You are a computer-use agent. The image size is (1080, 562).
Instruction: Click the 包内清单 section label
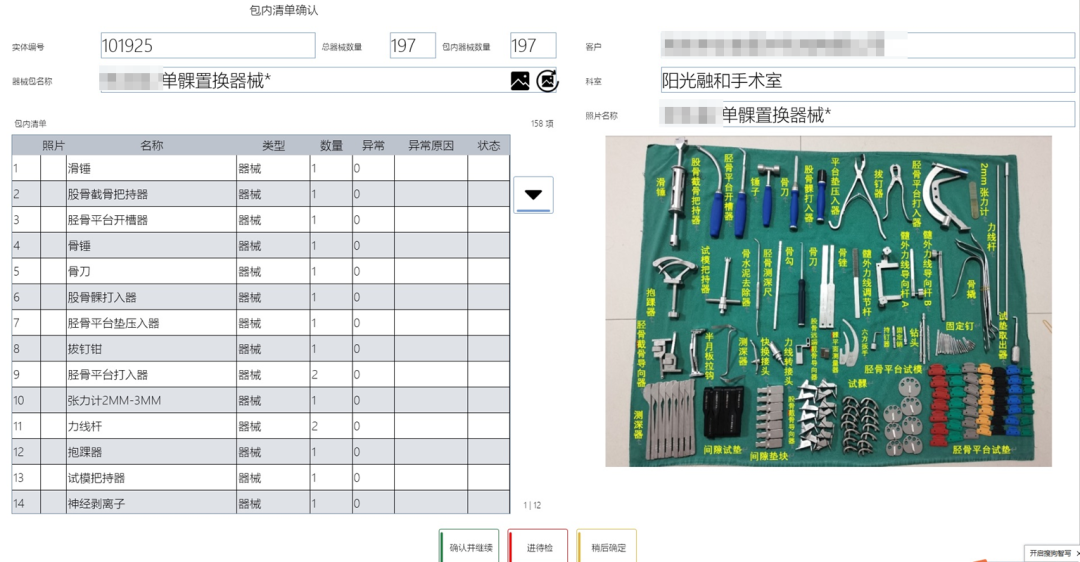30,124
